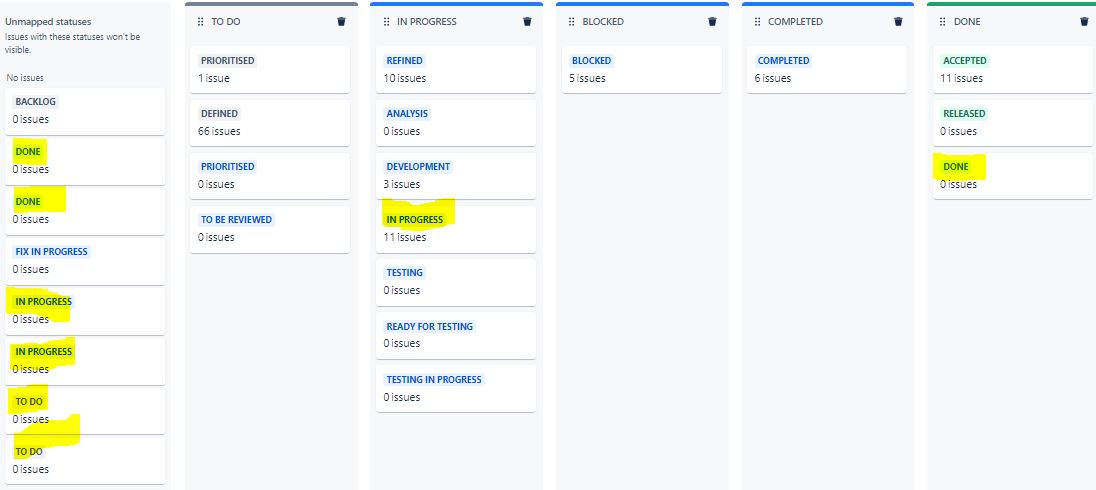Select the DEVELOPMENT status with 3 issues
The image size is (1096, 490).
[456, 175]
